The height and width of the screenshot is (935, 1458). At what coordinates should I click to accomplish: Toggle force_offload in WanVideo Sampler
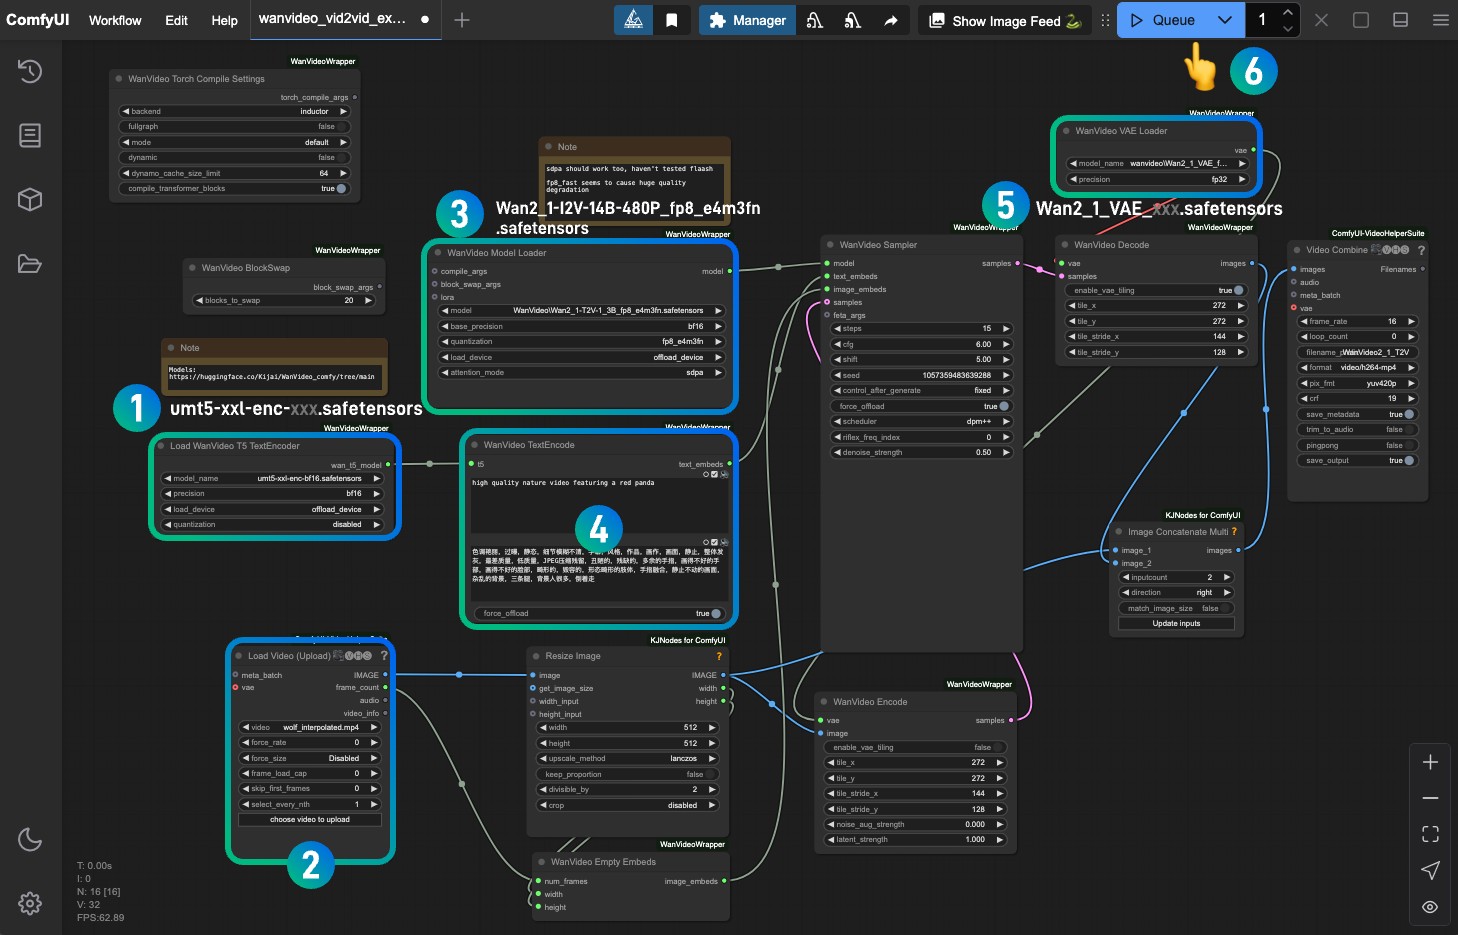921,406
